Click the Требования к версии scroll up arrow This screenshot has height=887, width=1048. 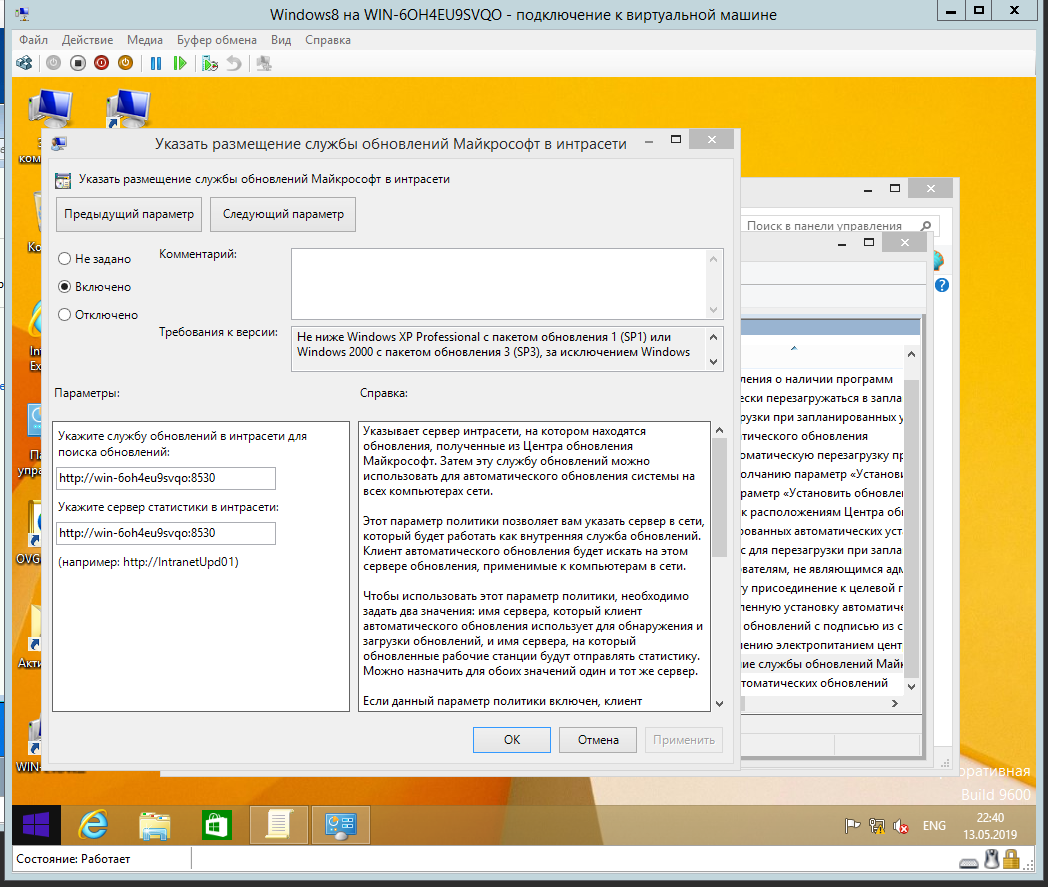[x=714, y=337]
